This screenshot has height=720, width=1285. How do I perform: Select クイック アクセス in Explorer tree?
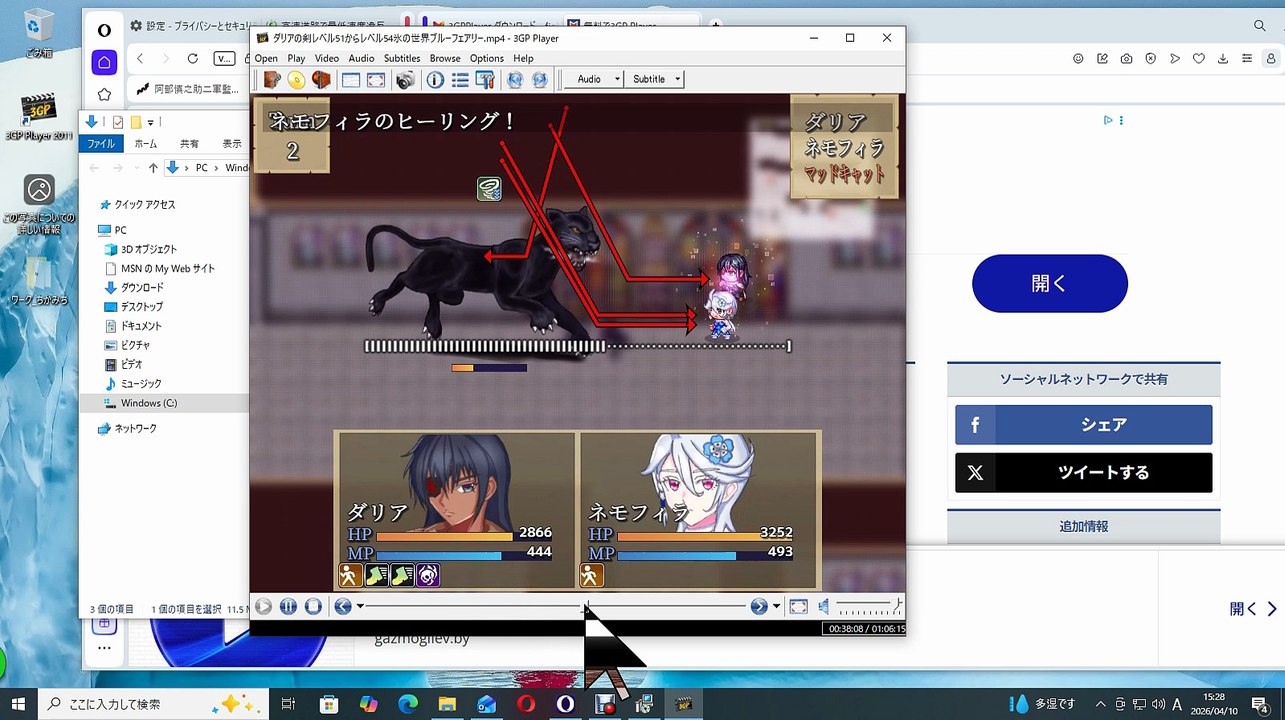(145, 204)
